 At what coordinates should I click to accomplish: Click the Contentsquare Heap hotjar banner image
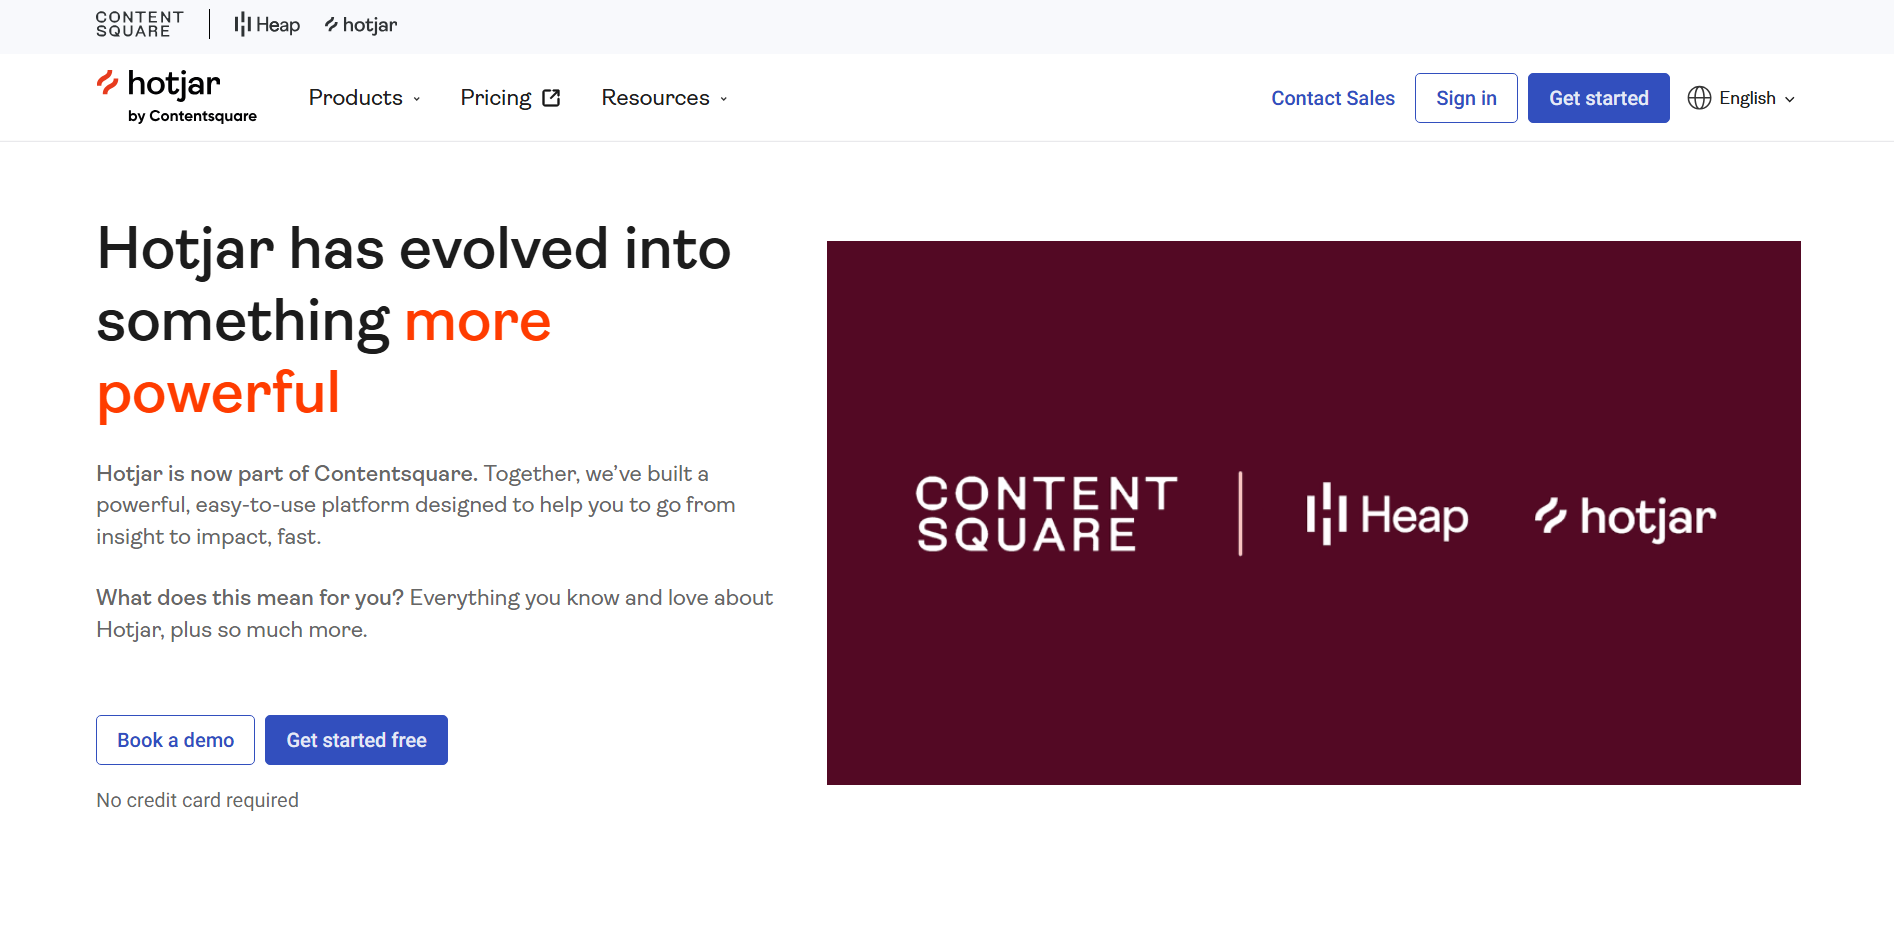(x=1314, y=513)
